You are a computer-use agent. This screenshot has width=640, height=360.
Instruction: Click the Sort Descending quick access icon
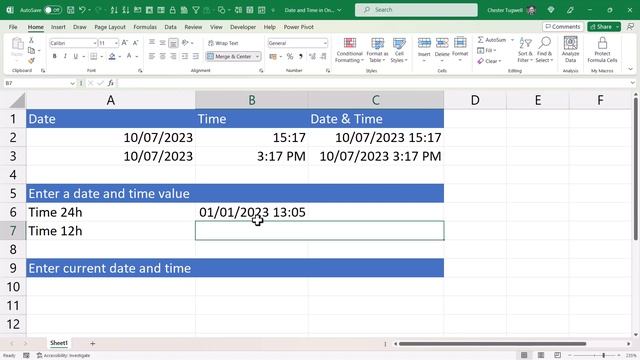[126, 10]
